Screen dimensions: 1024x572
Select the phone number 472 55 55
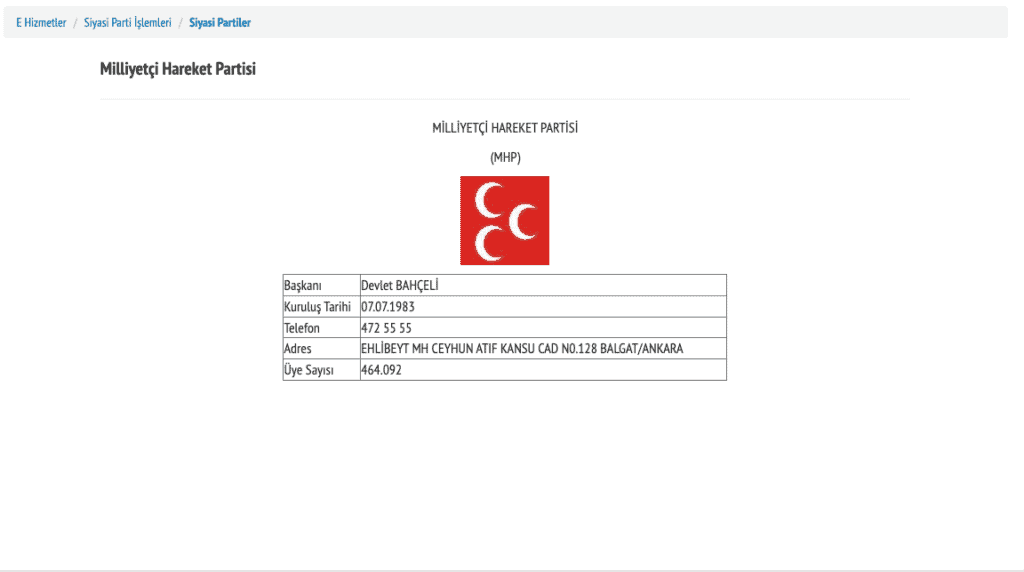[x=386, y=328]
